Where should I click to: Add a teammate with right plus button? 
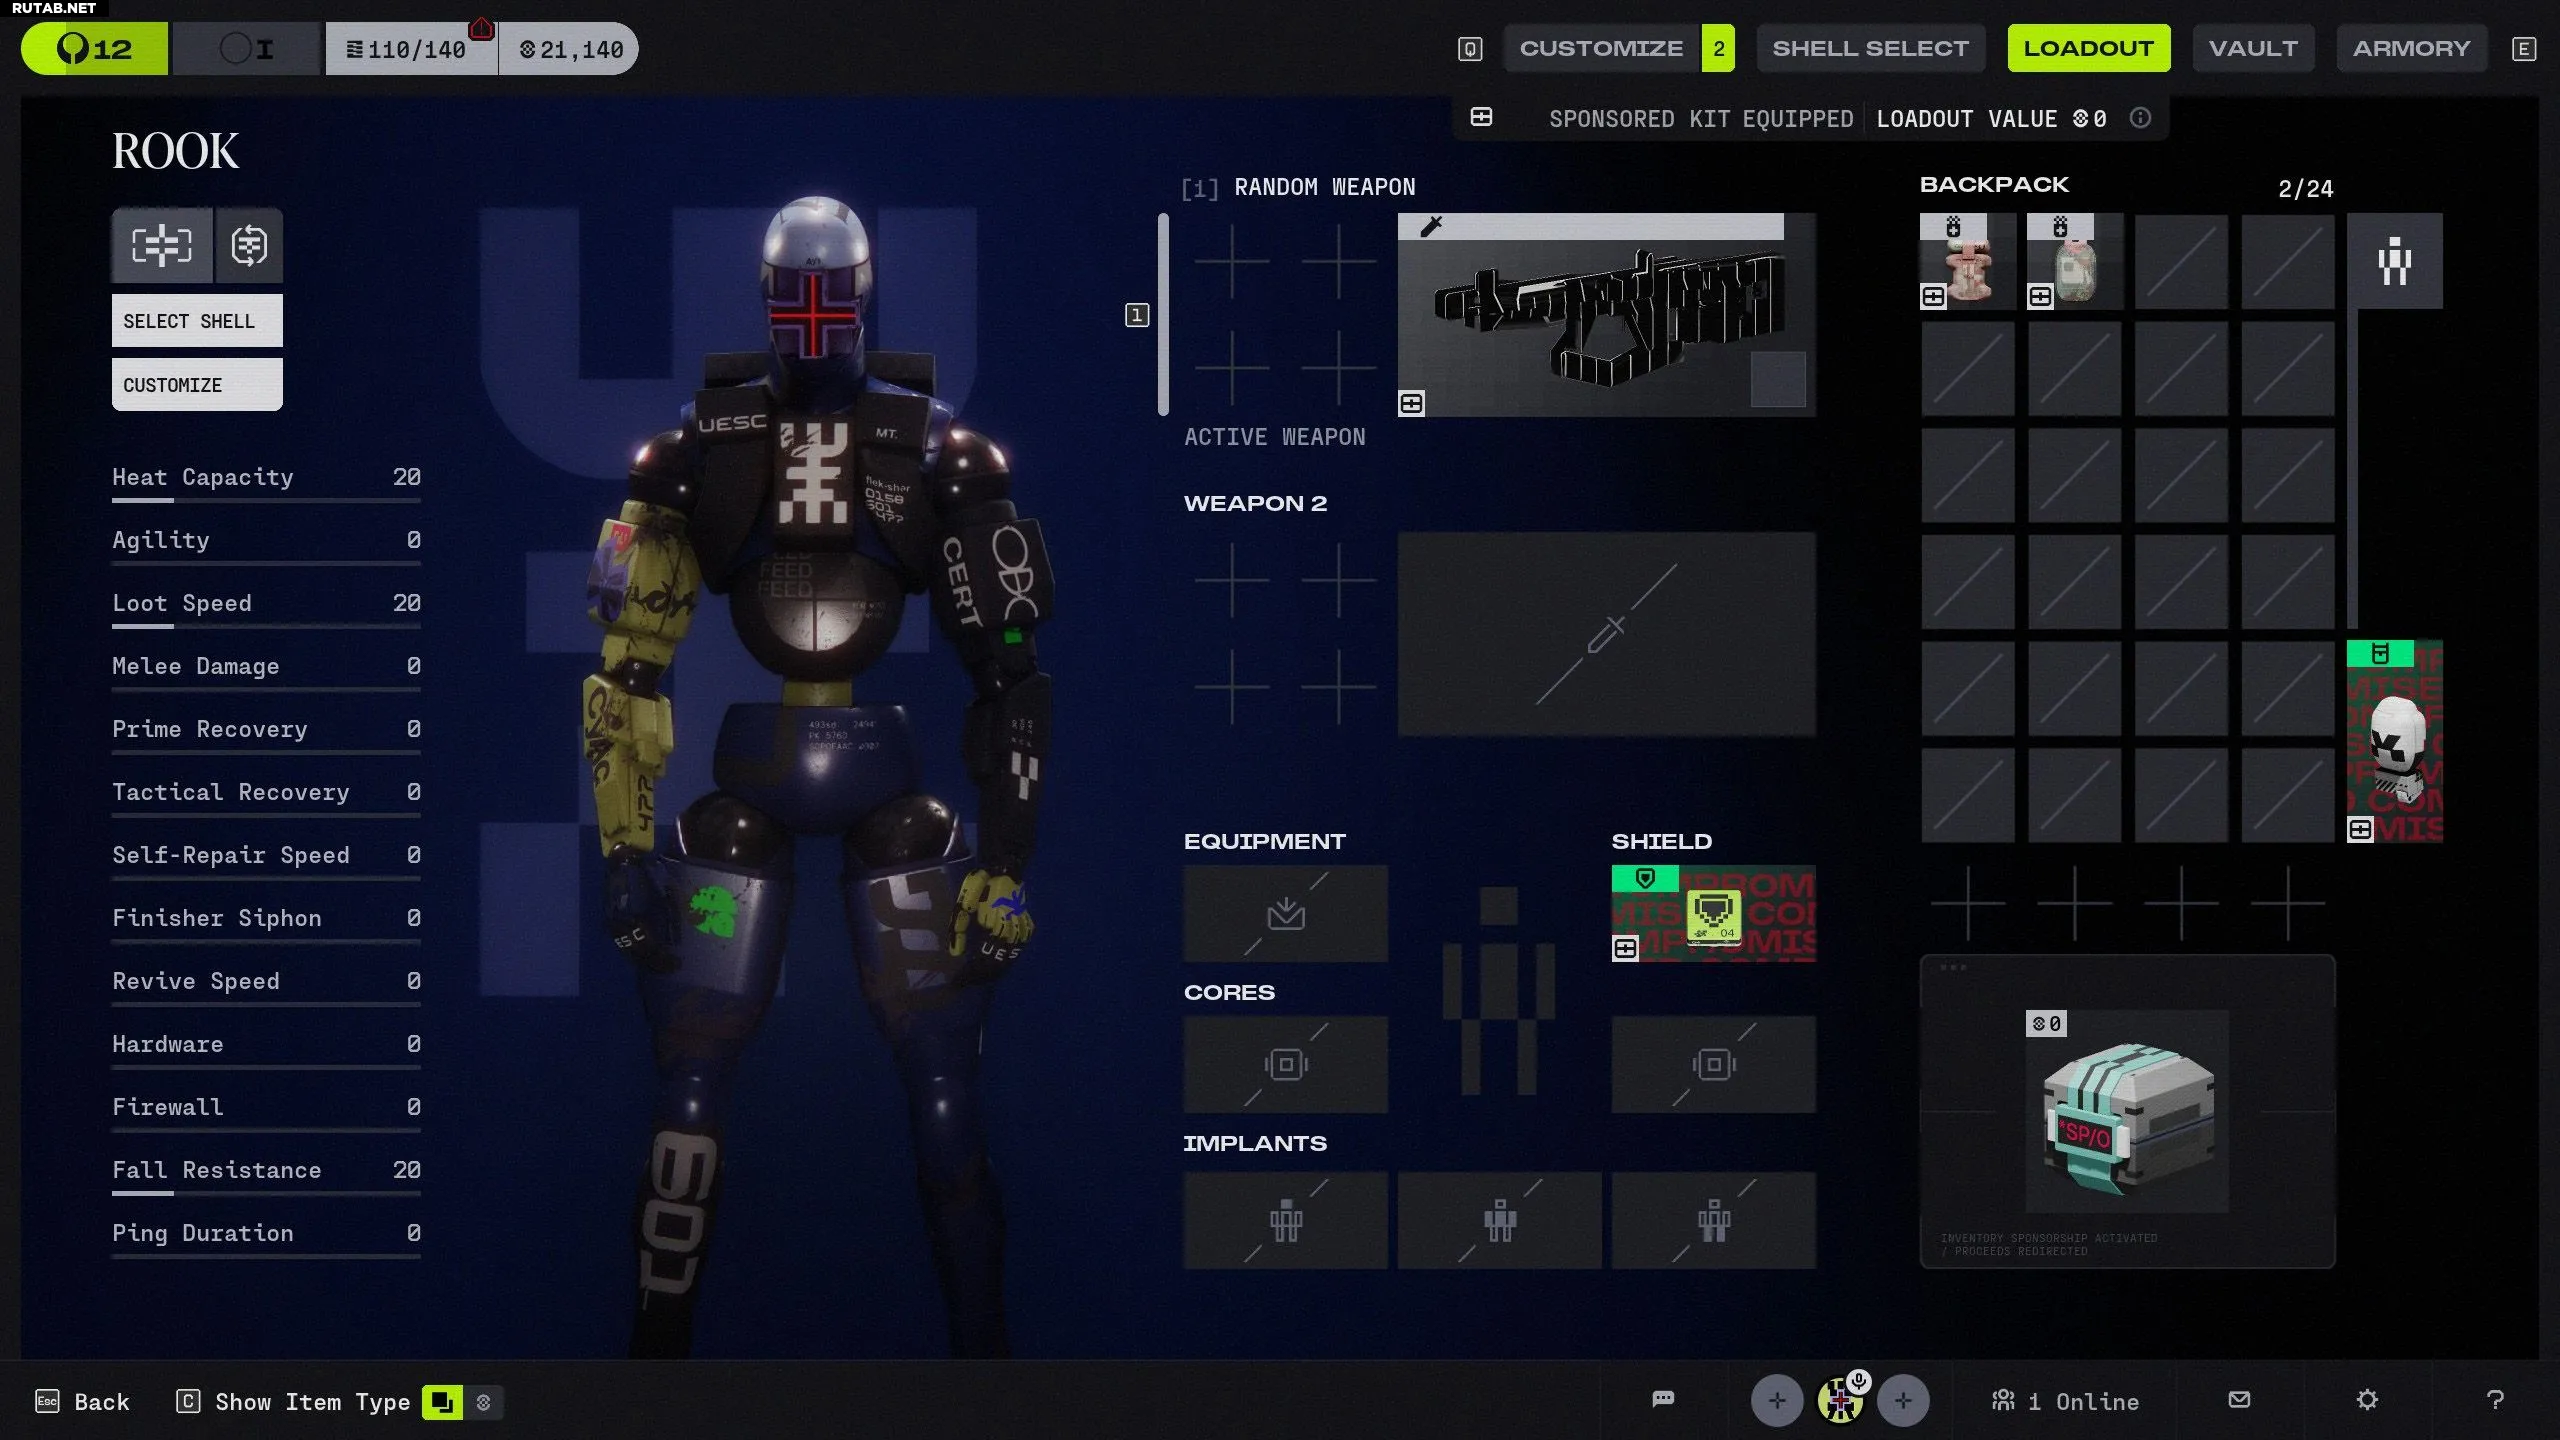[x=1903, y=1401]
